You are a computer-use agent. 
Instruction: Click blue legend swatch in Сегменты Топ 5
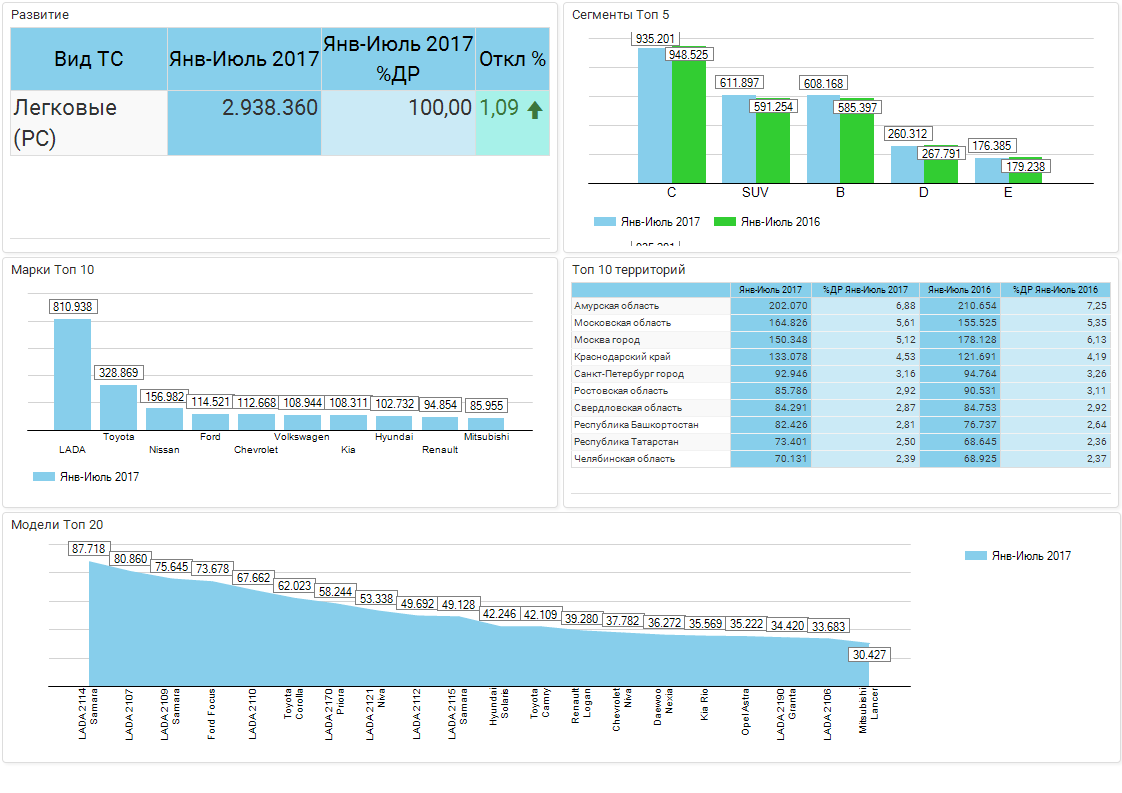605,222
